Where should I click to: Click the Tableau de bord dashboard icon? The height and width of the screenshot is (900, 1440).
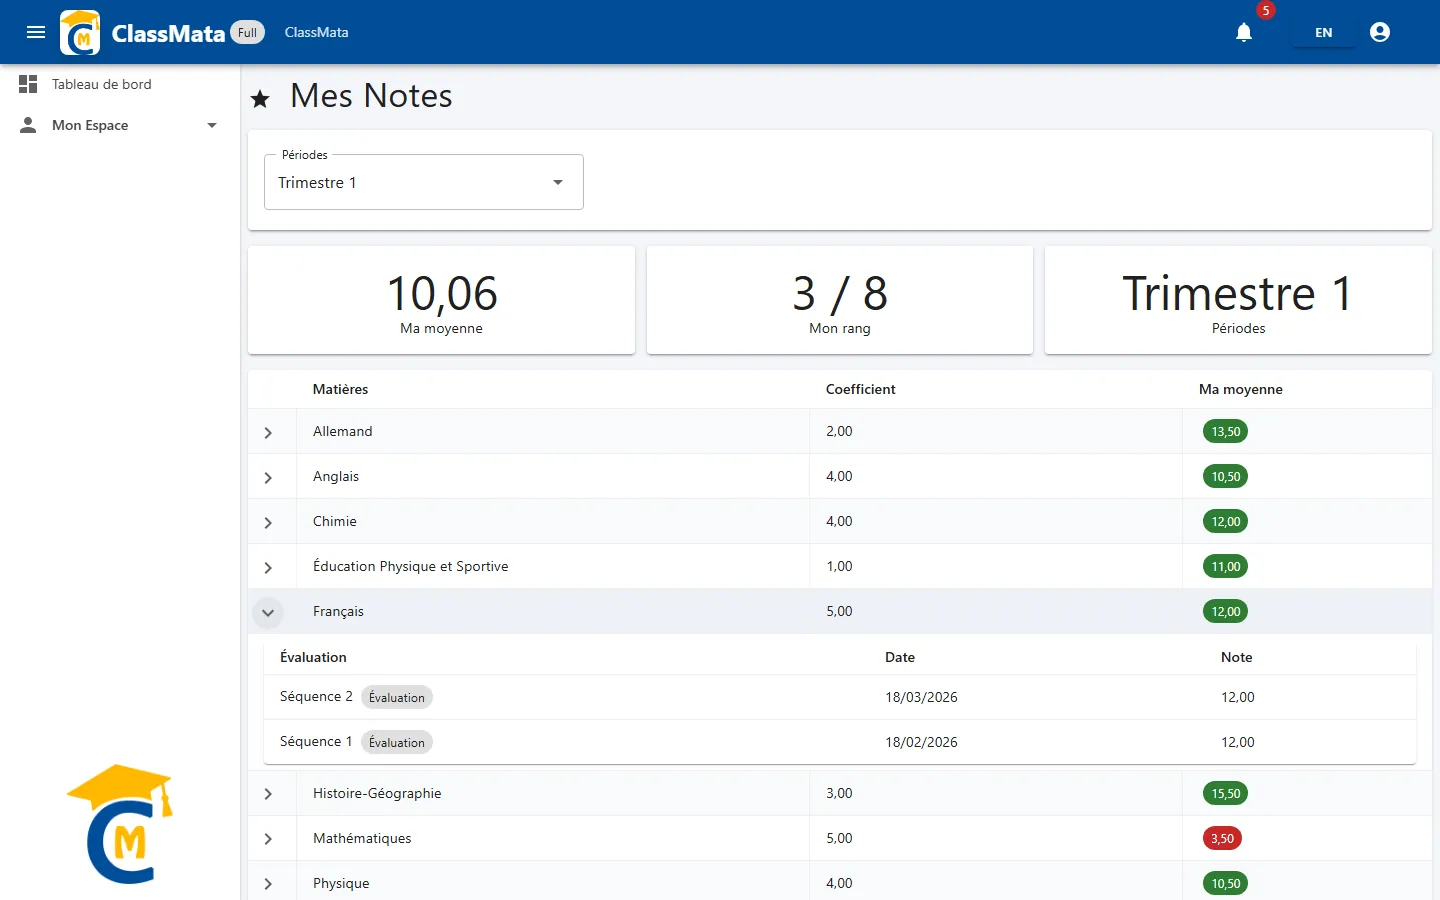click(x=28, y=84)
